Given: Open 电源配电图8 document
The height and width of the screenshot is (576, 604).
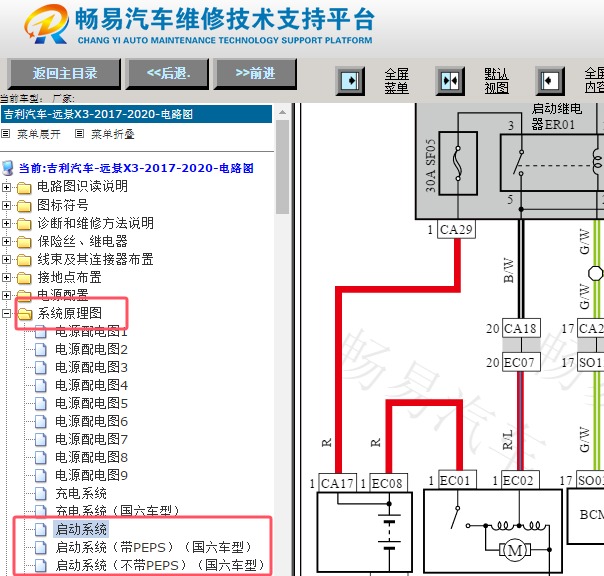Looking at the screenshot, I should point(91,457).
